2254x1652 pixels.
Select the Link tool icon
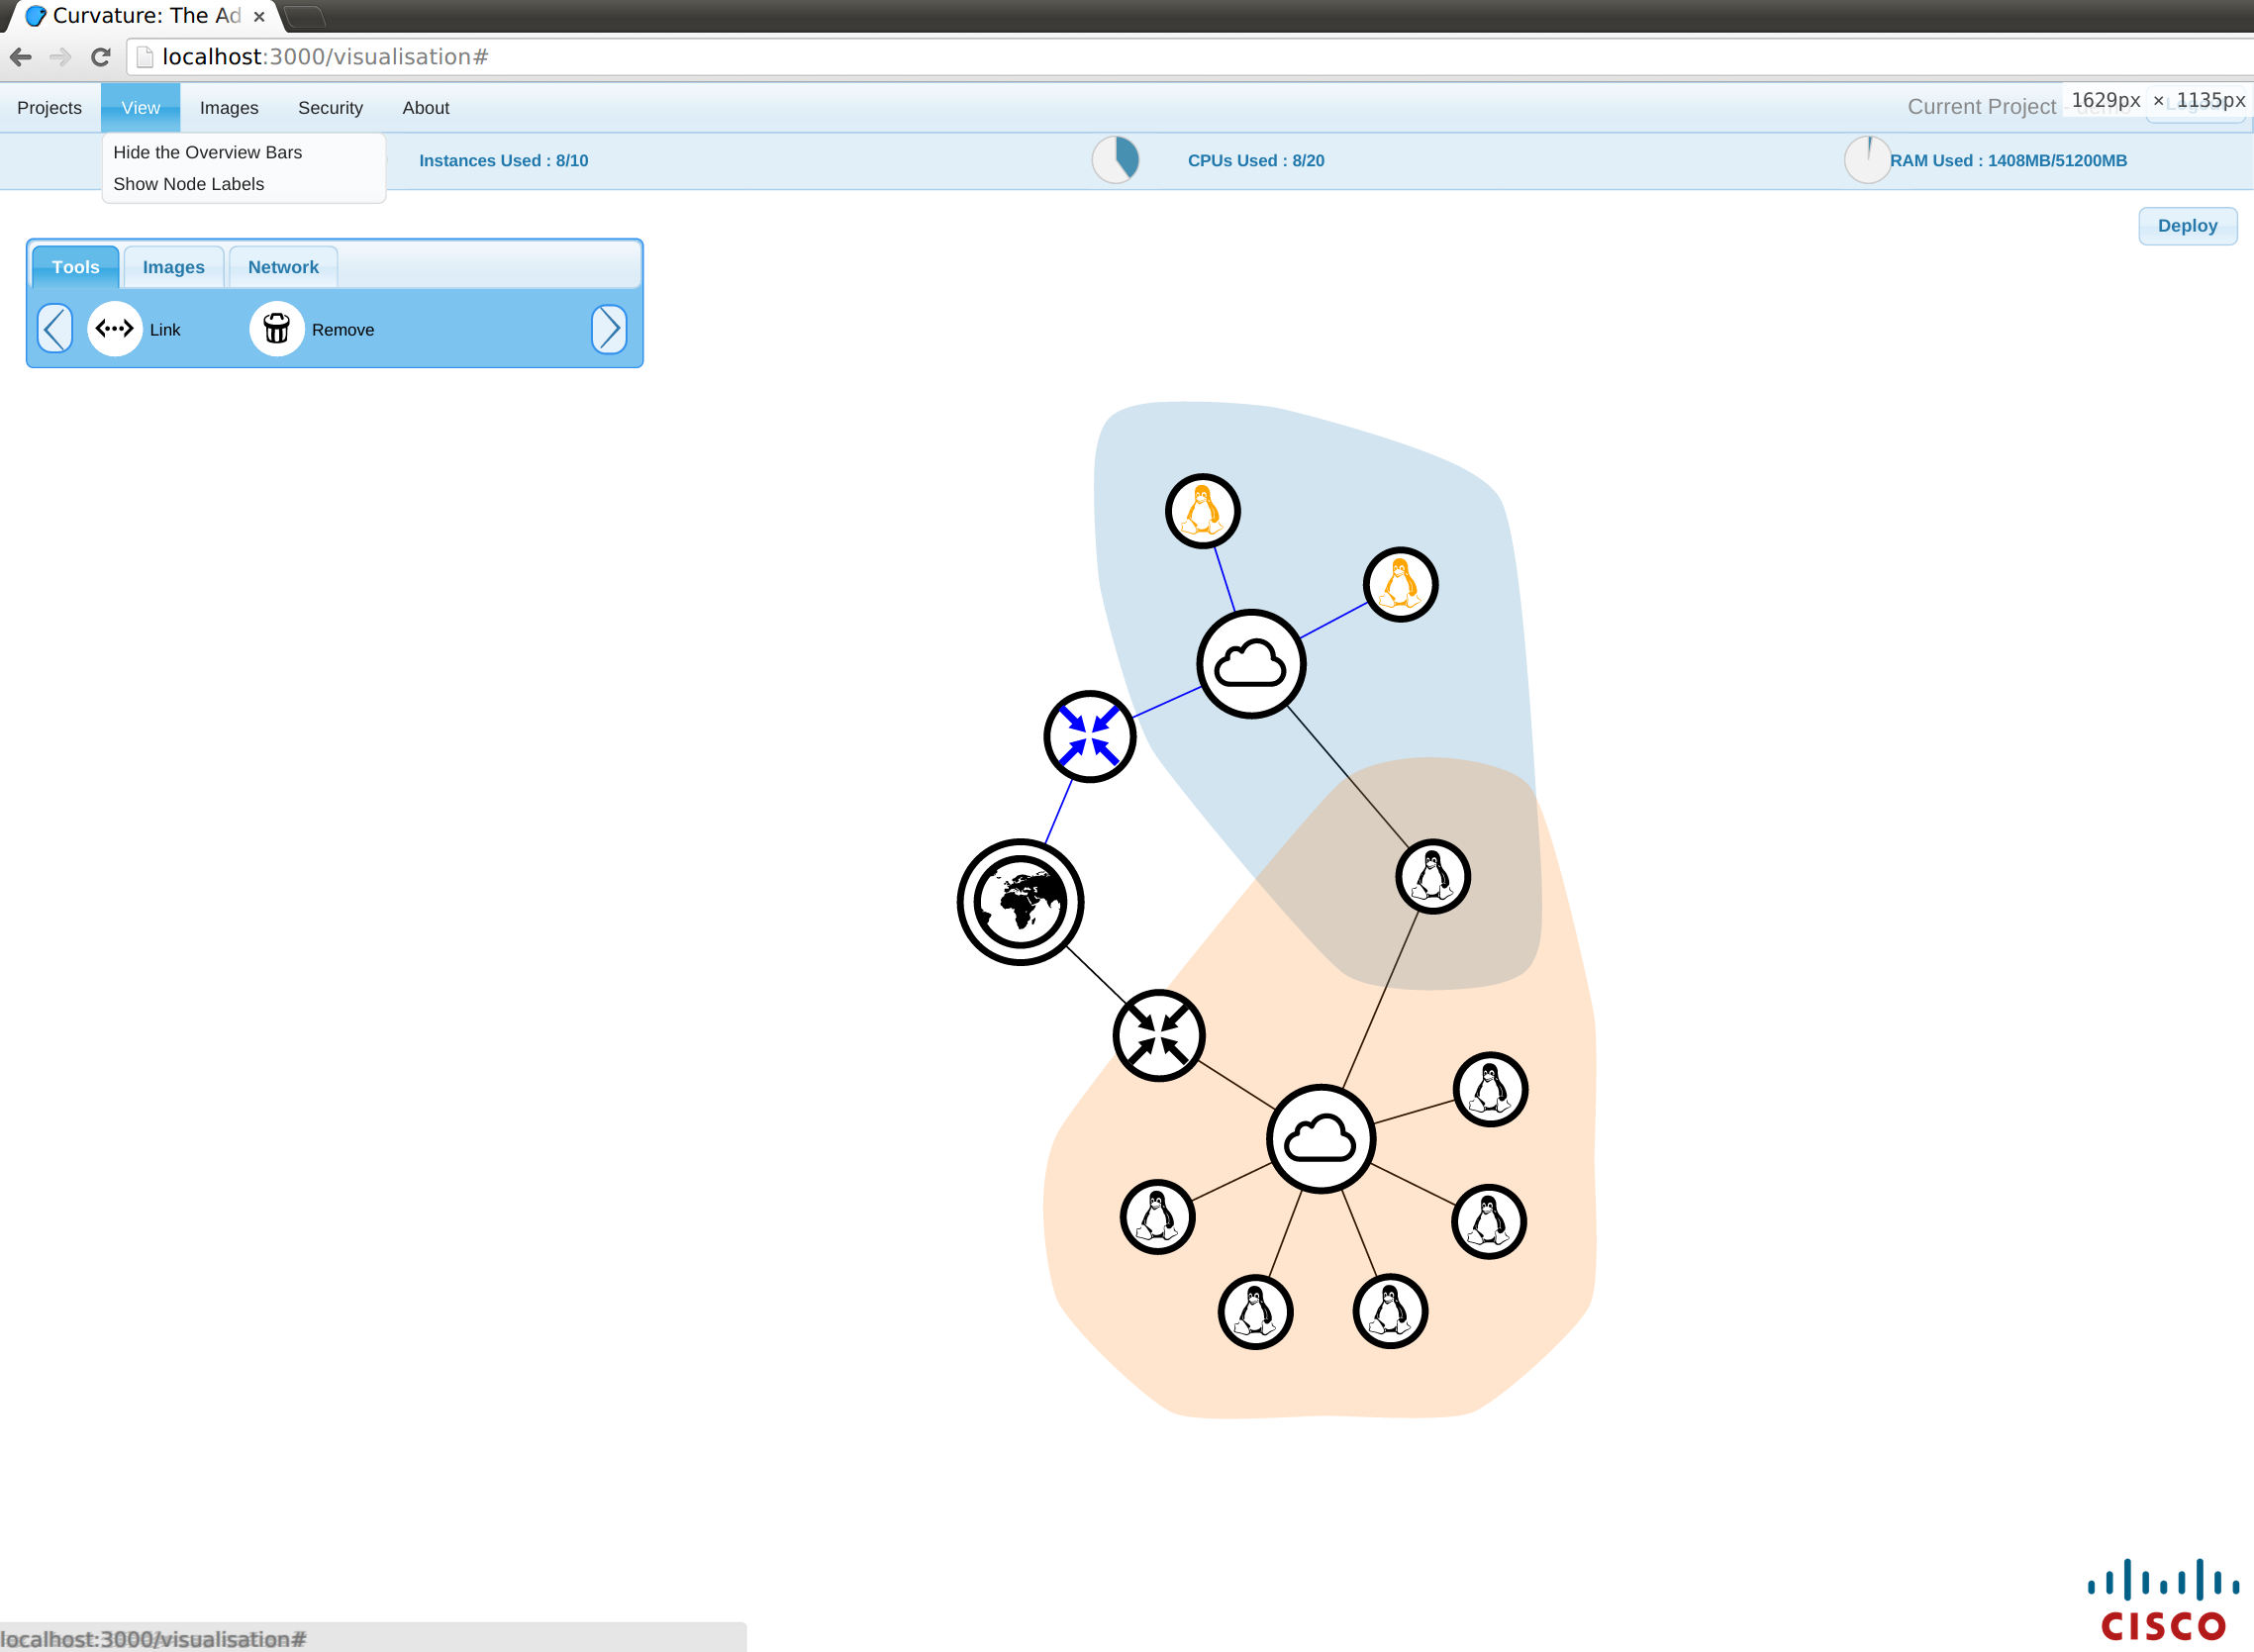tap(115, 329)
